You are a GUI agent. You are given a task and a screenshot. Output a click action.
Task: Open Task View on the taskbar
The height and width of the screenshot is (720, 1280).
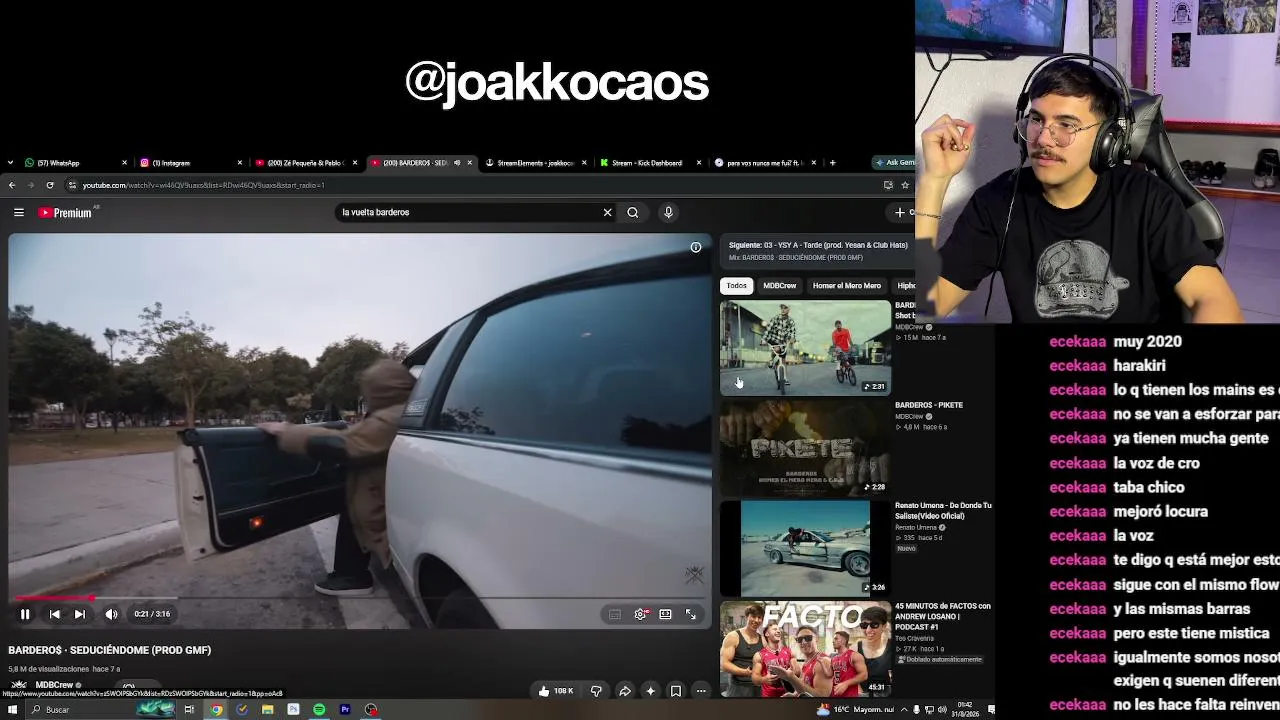pyautogui.click(x=189, y=710)
